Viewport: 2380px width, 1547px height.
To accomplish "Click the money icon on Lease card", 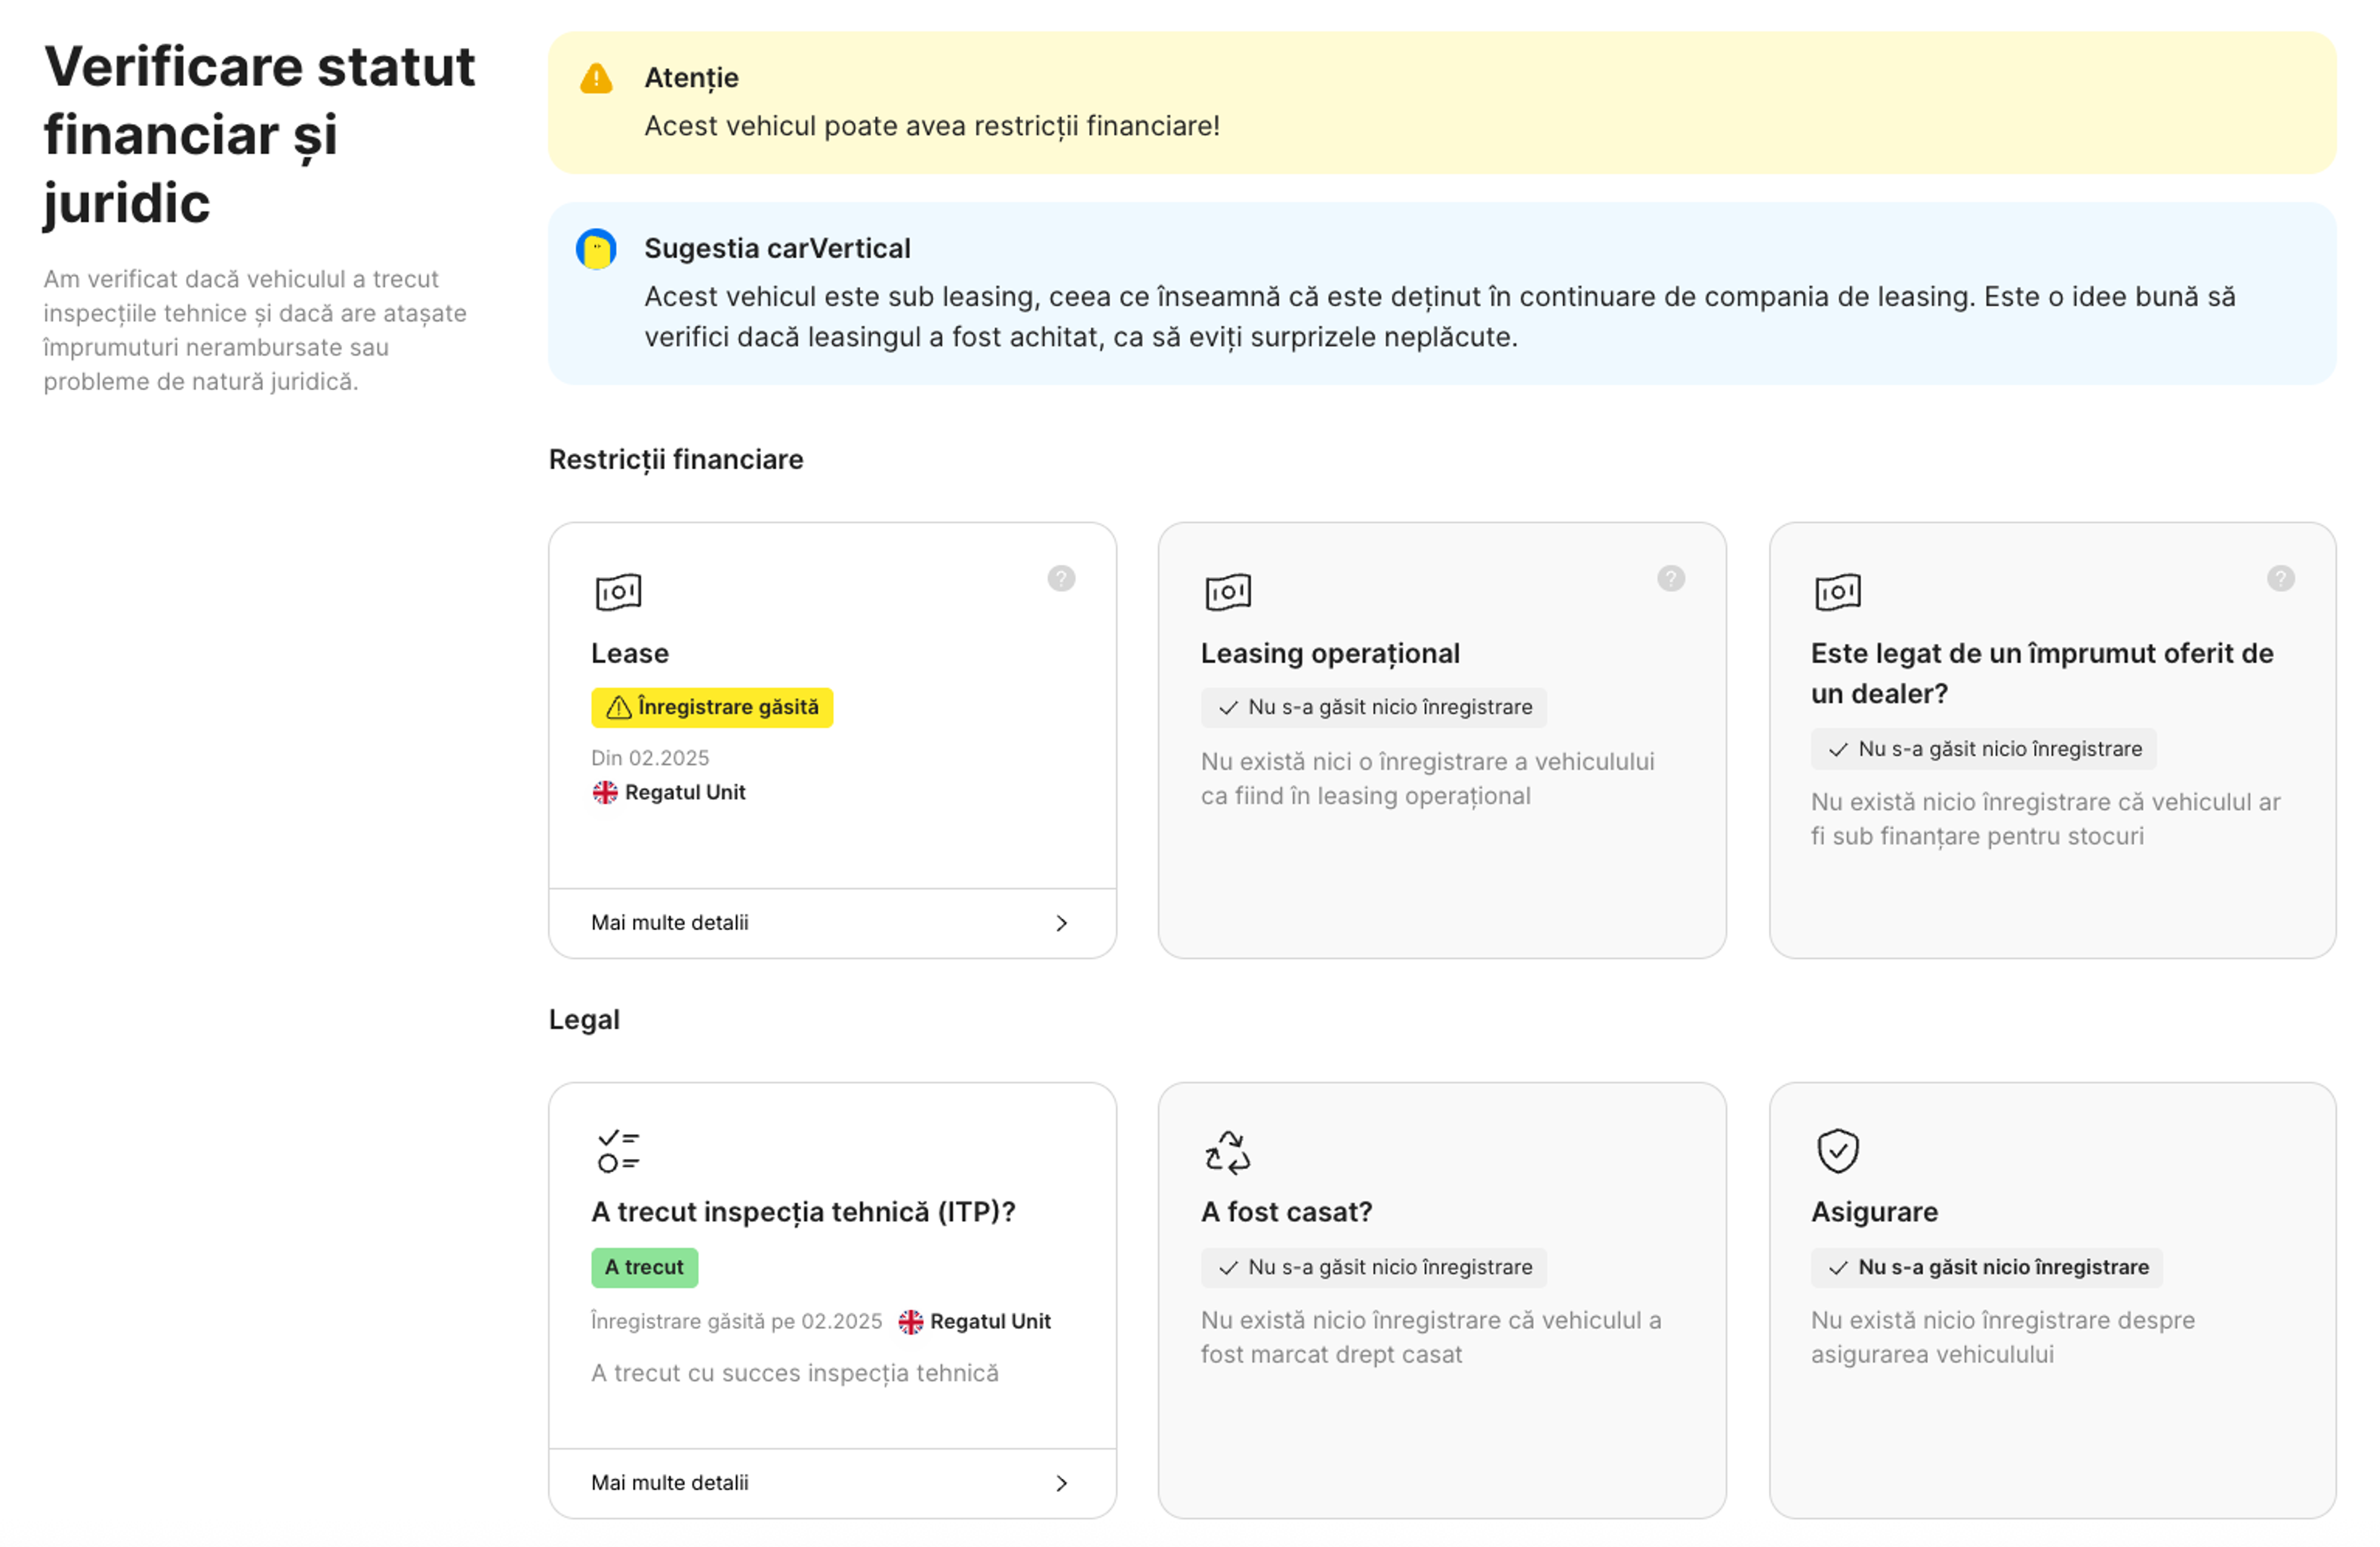I will coord(618,592).
